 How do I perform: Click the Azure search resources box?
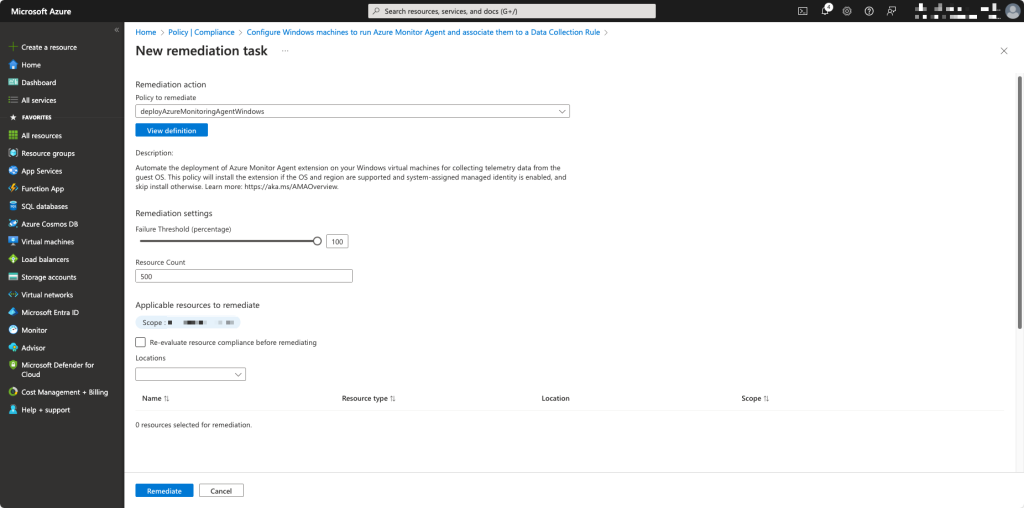point(512,11)
